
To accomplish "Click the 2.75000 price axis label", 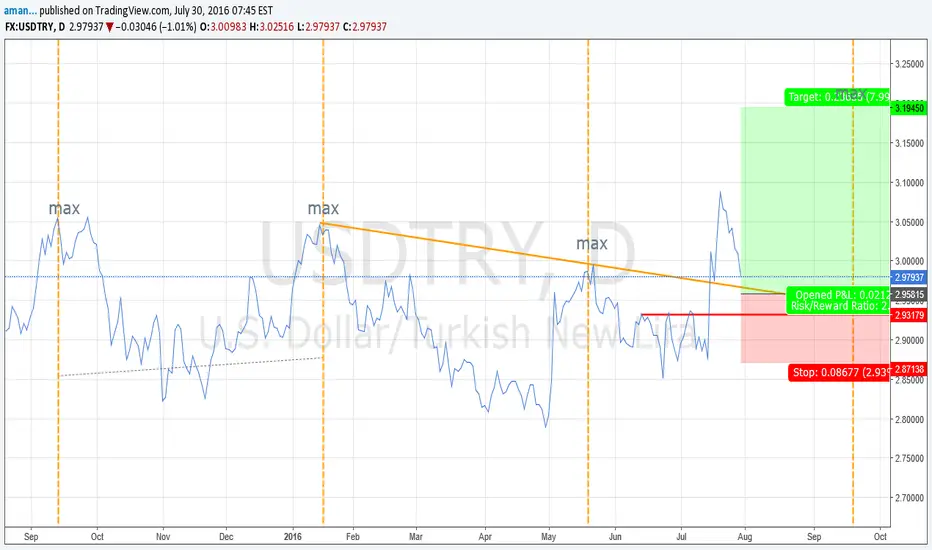I will click(910, 458).
